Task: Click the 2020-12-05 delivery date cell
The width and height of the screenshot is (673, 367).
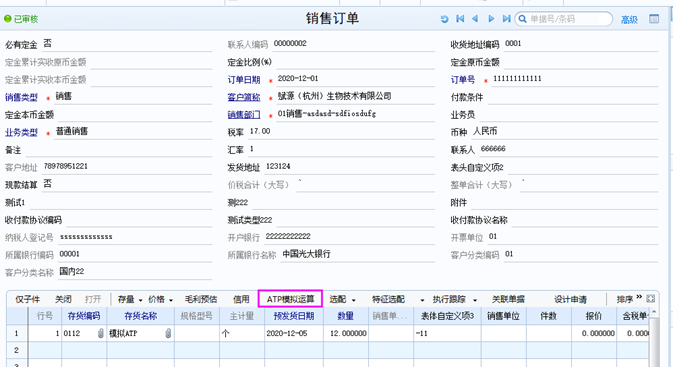Action: [294, 334]
